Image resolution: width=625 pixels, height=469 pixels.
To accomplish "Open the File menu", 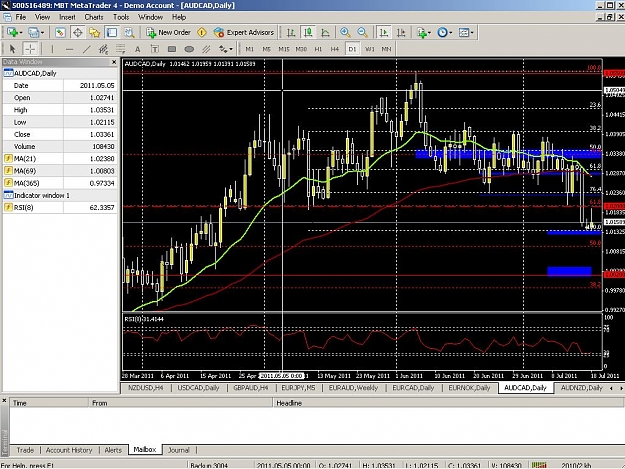I will 21,17.
